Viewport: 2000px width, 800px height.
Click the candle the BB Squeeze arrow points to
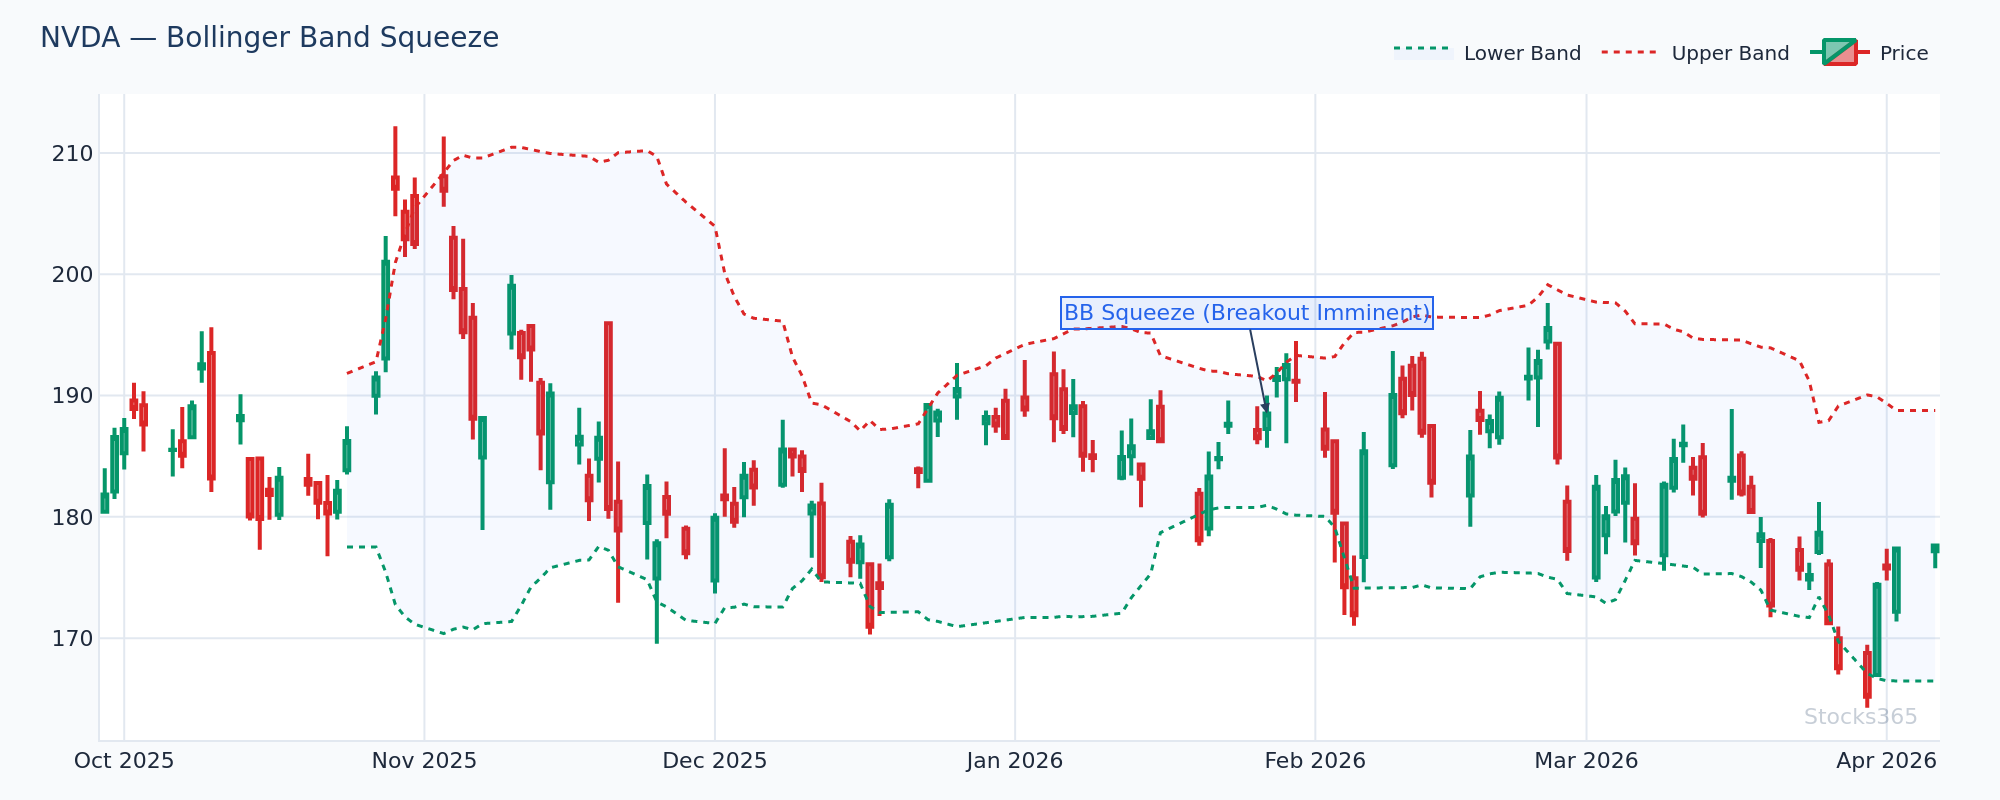click(x=1267, y=421)
